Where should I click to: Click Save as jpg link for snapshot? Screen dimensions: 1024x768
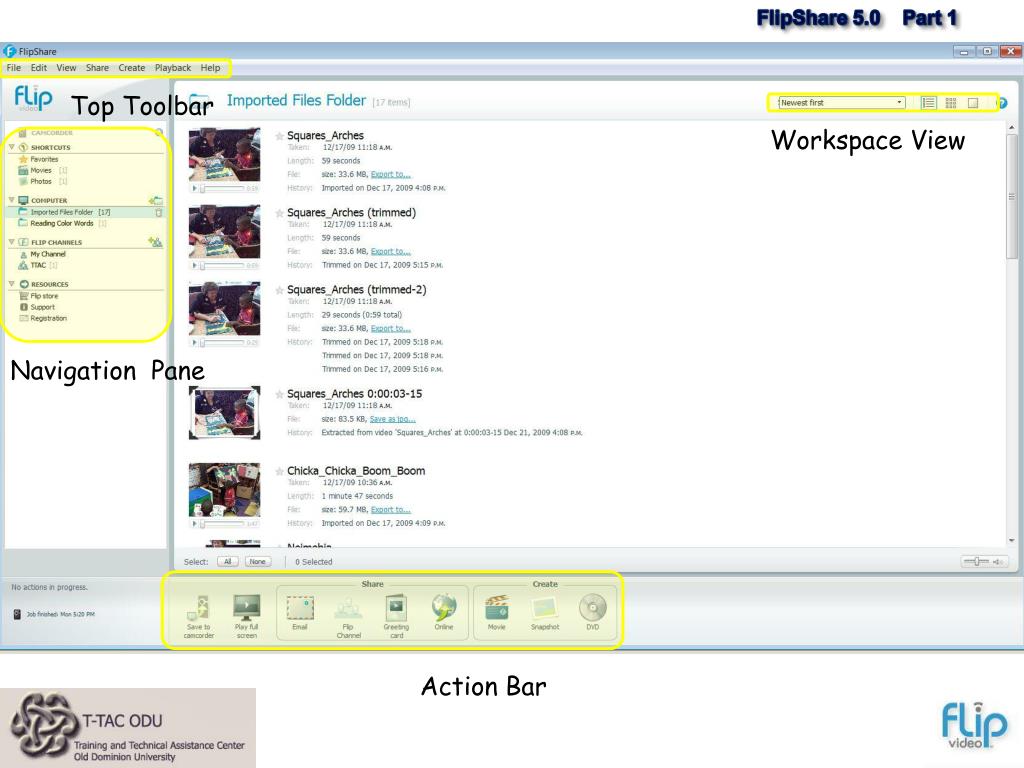(392, 419)
